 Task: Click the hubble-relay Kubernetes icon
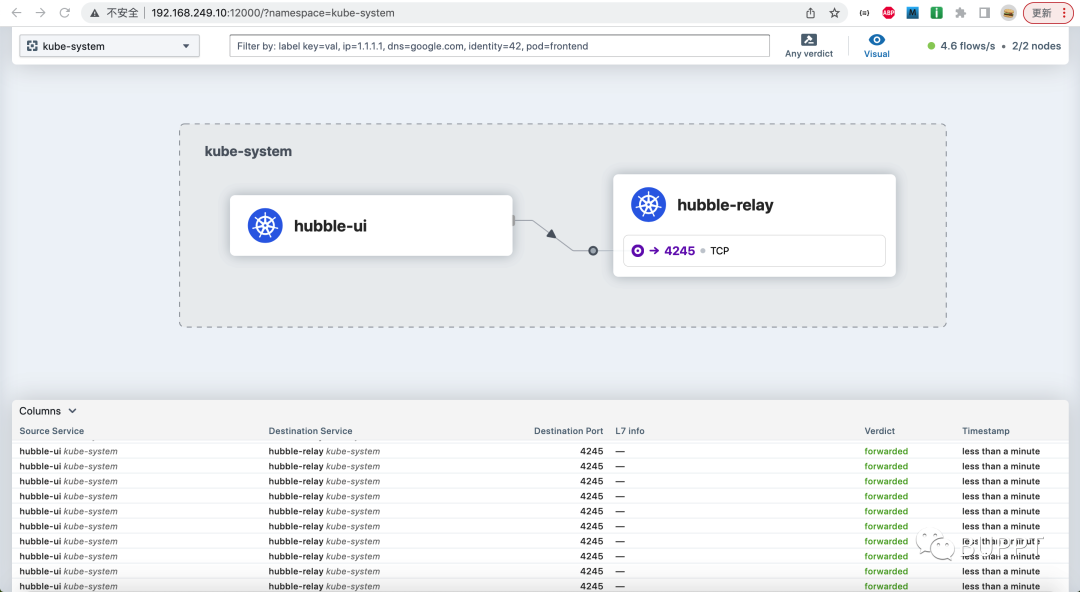click(x=648, y=205)
